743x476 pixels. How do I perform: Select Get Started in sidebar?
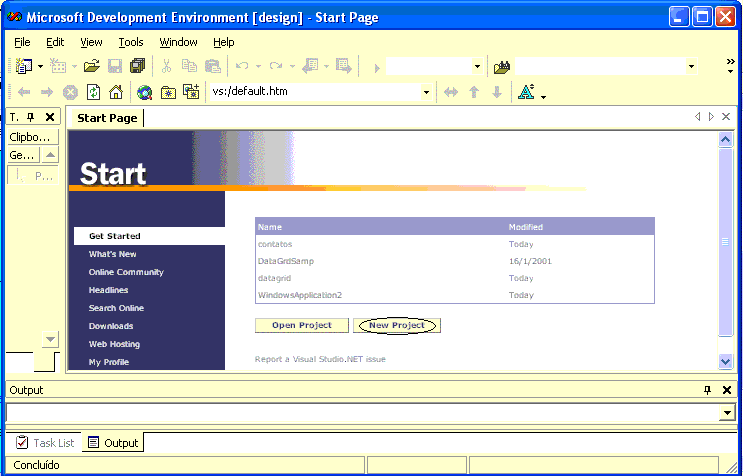click(x=149, y=236)
